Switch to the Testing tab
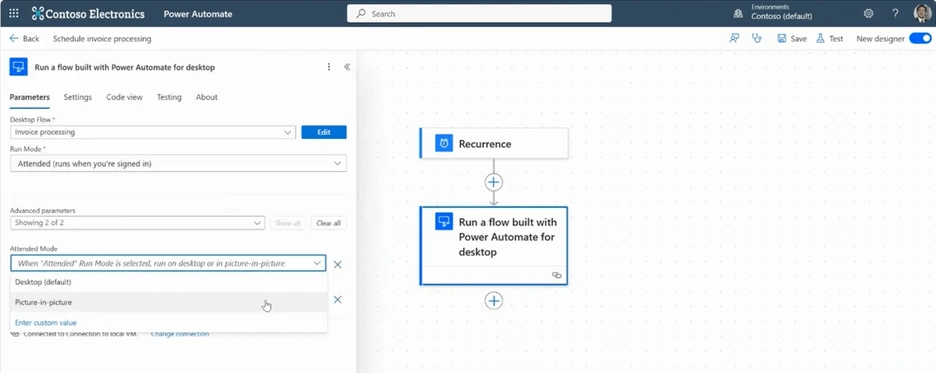The height and width of the screenshot is (373, 936). pos(169,97)
